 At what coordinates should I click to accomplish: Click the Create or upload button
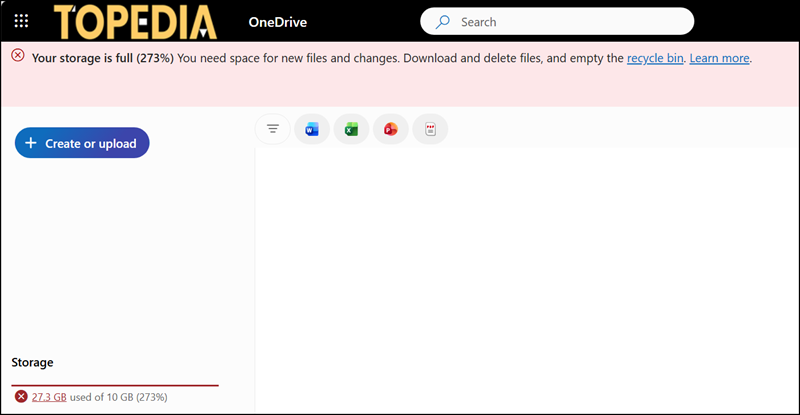[x=82, y=143]
